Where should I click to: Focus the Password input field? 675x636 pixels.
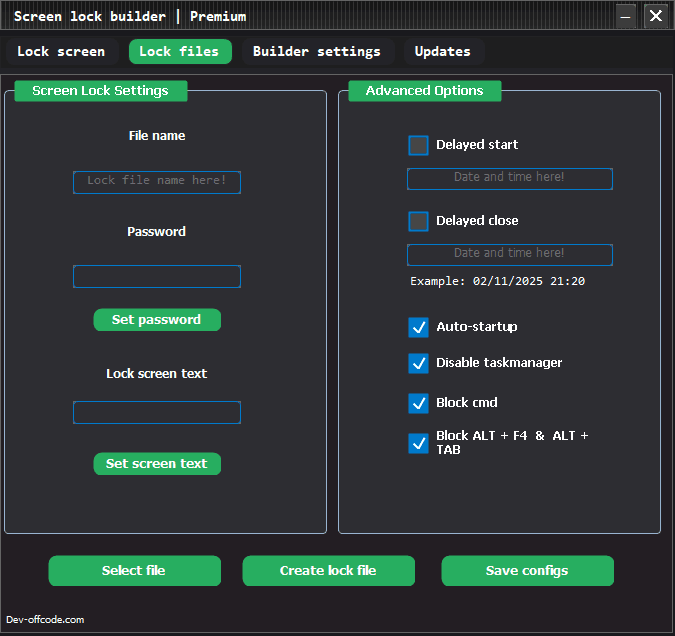[157, 276]
